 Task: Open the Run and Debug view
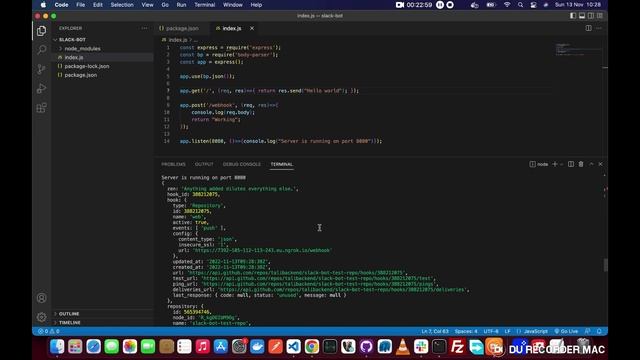(x=41, y=89)
